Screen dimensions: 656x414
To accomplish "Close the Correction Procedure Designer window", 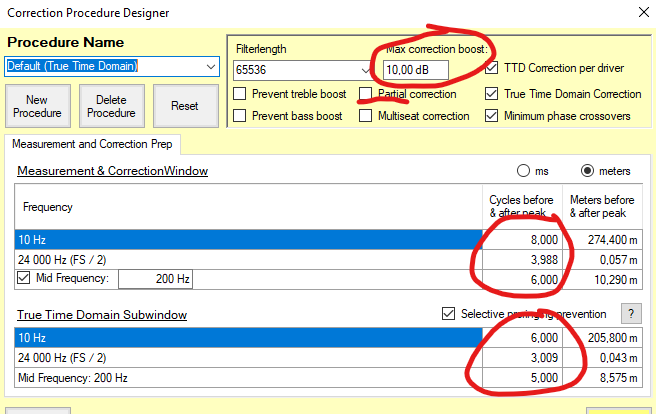I will (x=644, y=12).
